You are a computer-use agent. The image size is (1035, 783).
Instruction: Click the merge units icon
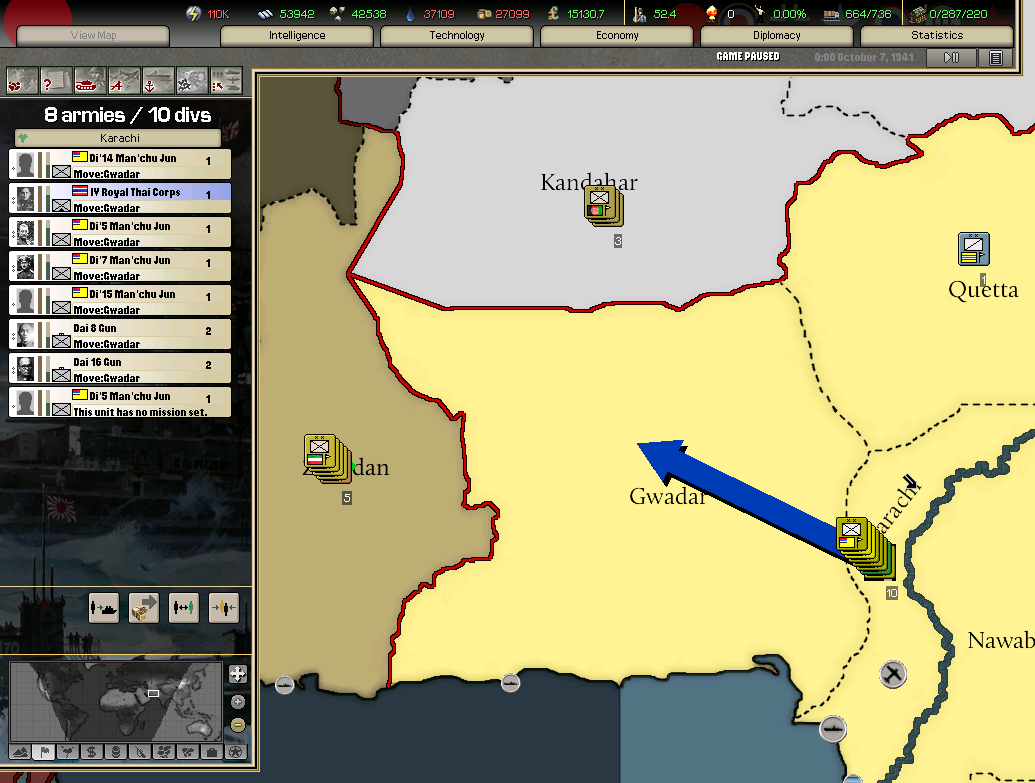point(224,607)
